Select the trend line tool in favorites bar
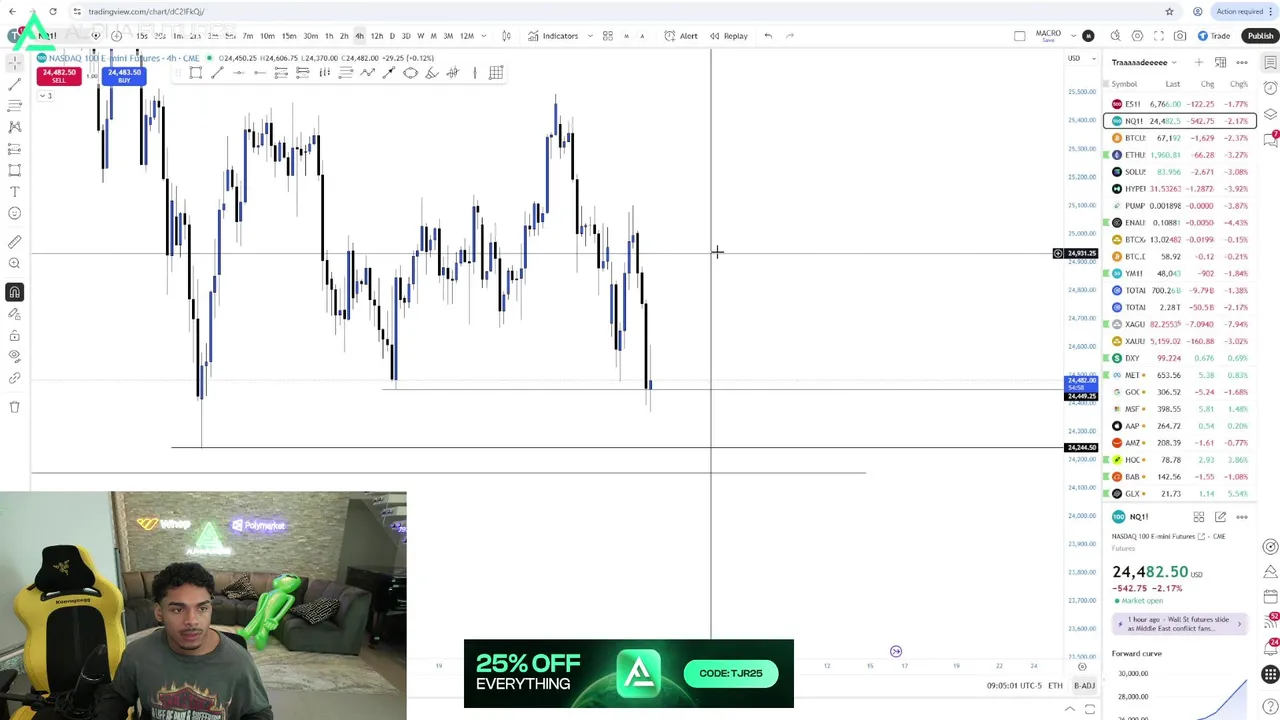 coord(217,72)
